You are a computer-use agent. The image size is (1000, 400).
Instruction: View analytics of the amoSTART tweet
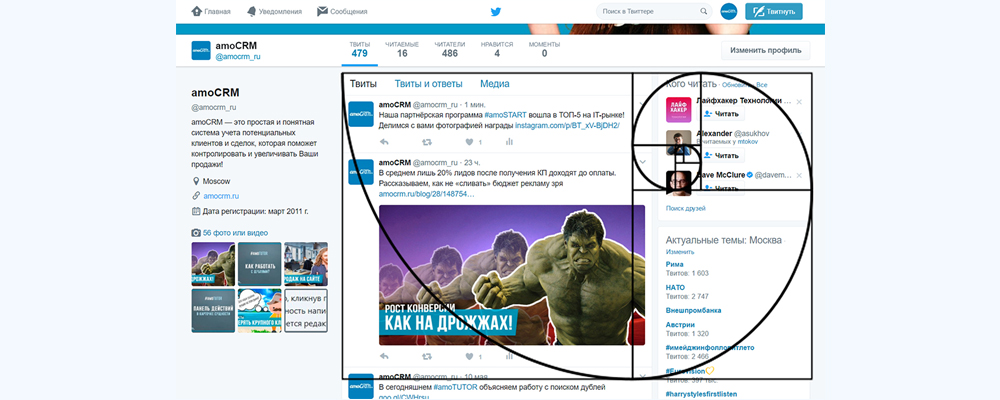coord(508,142)
